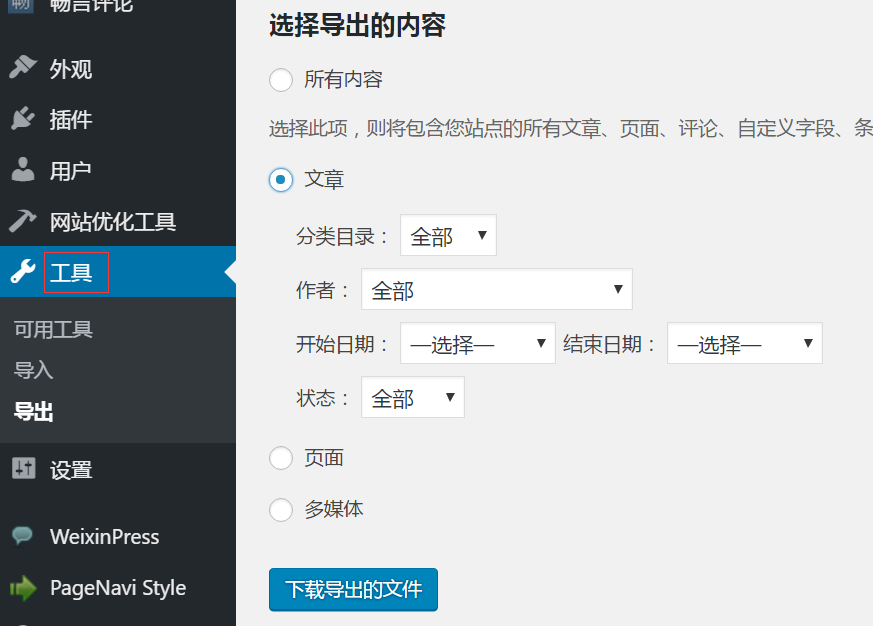Click the sliders icon beside 设置
Viewport: 873px width, 626px height.
(x=22, y=468)
